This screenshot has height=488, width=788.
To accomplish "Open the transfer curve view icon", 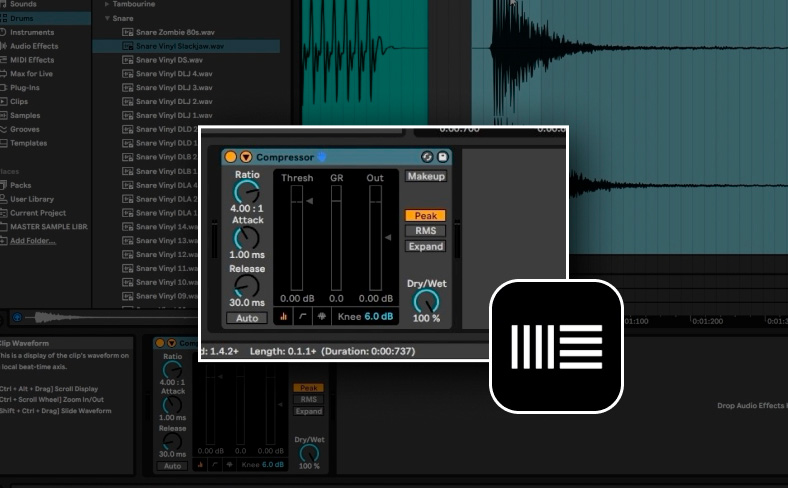I will [x=303, y=317].
